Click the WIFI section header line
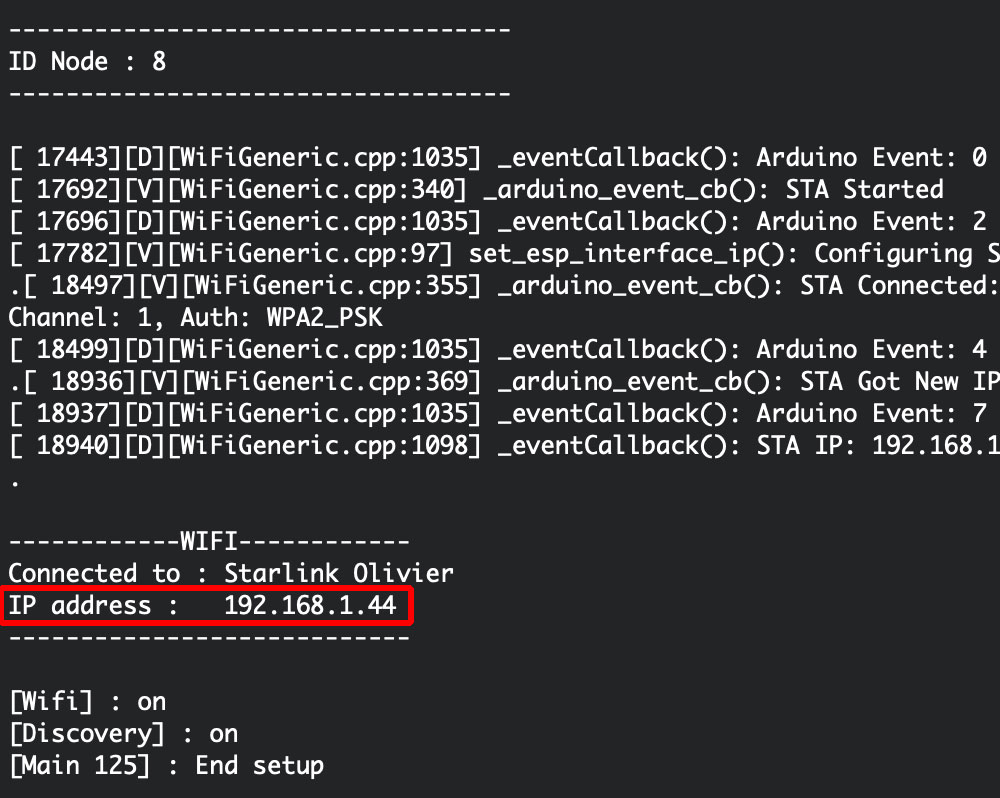Viewport: 1000px width, 798px height. [209, 542]
